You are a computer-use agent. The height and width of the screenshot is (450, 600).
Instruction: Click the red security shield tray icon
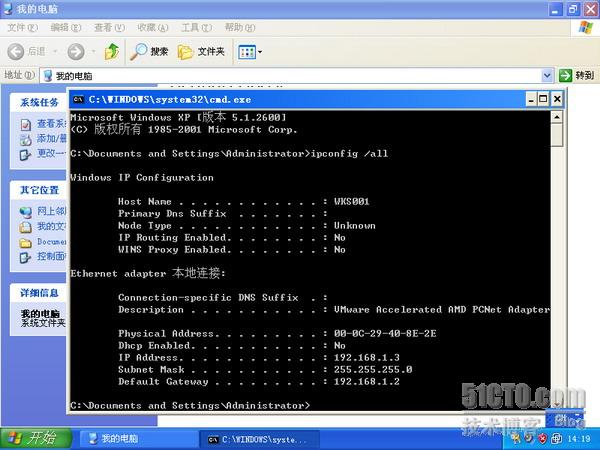click(543, 438)
